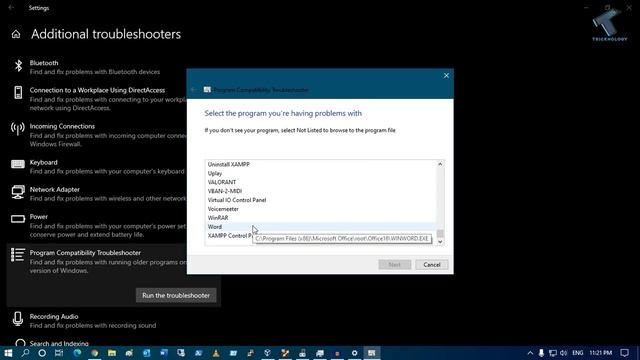This screenshot has height=360, width=640.
Task: Open the Settings gear taskbar icon
Action: pyautogui.click(x=354, y=353)
